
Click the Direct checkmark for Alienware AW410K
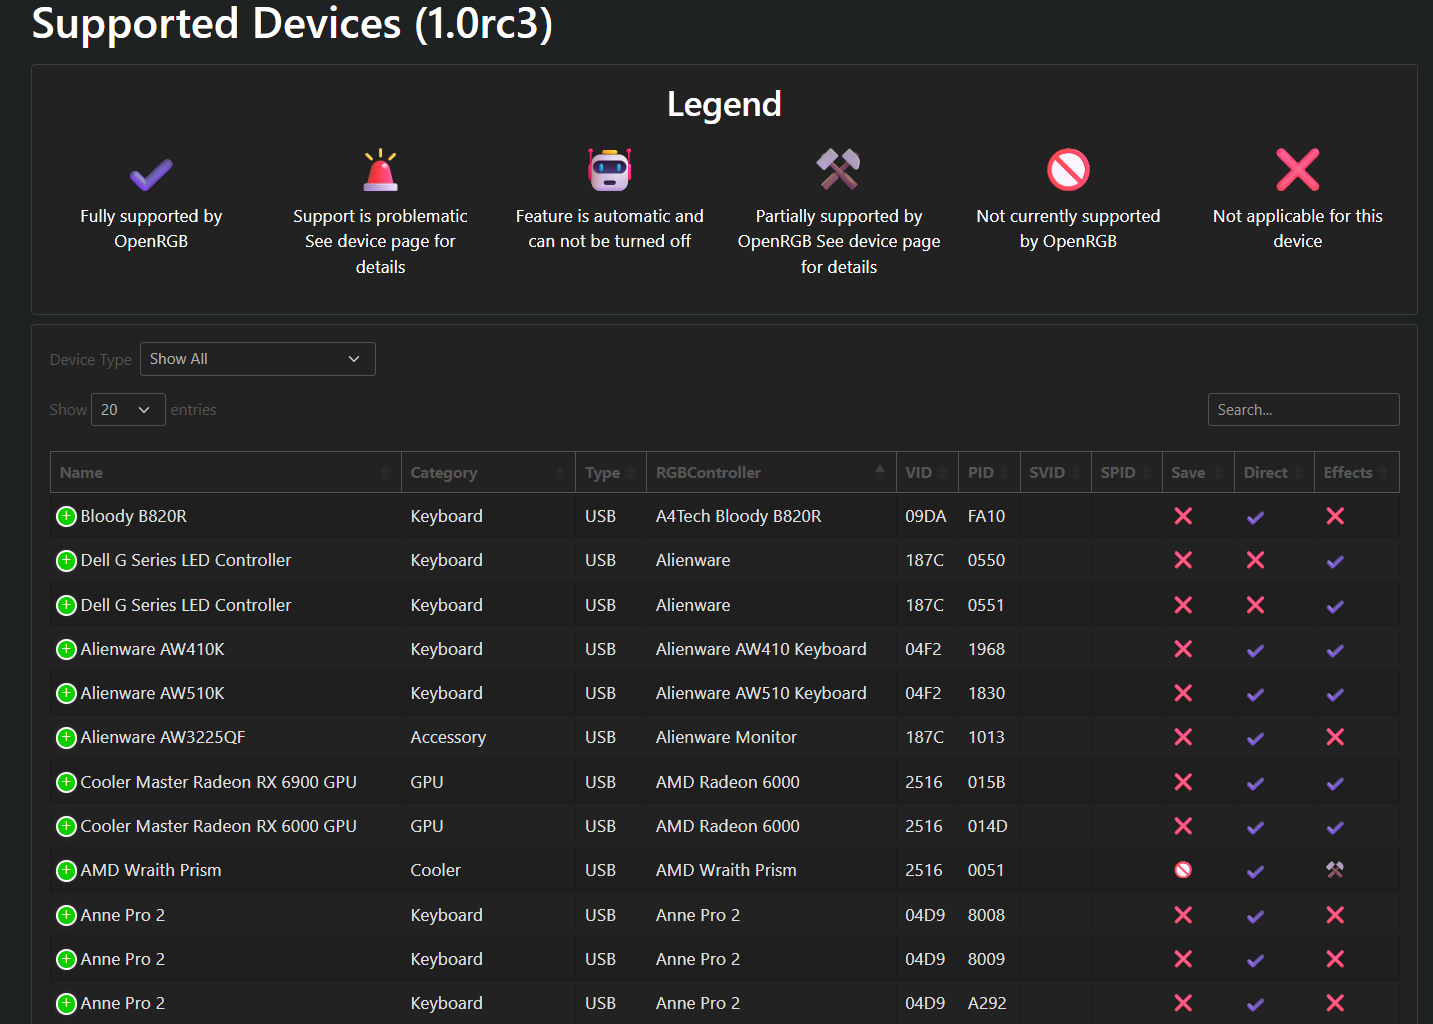(1255, 650)
